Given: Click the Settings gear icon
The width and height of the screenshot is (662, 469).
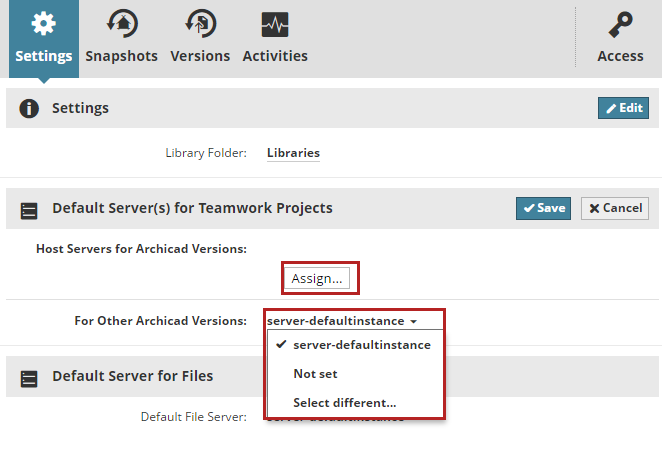Looking at the screenshot, I should coord(43,24).
